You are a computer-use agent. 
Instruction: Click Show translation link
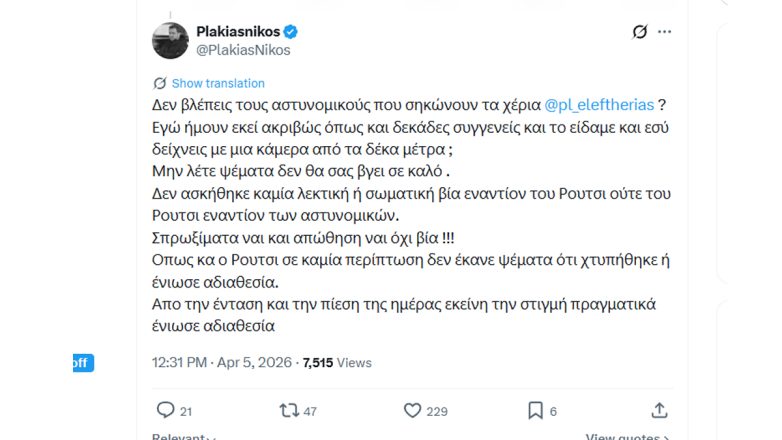[x=218, y=83]
